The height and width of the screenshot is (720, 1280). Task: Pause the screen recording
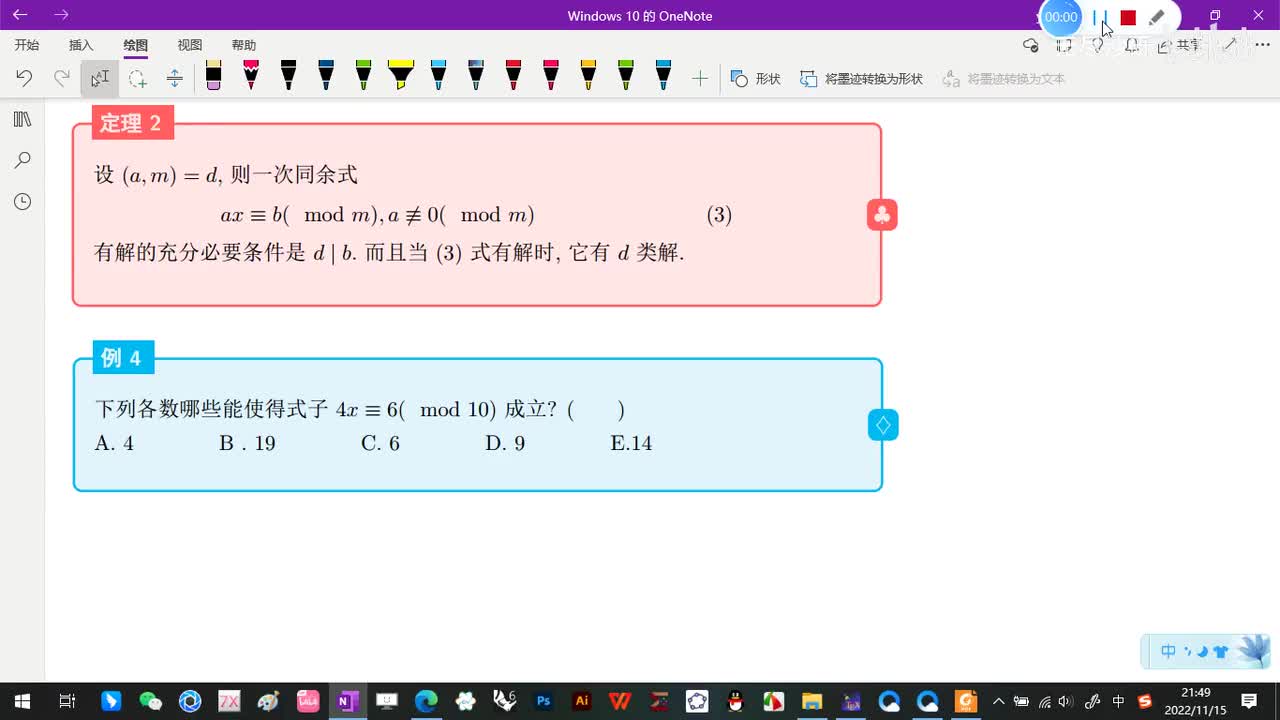1100,17
